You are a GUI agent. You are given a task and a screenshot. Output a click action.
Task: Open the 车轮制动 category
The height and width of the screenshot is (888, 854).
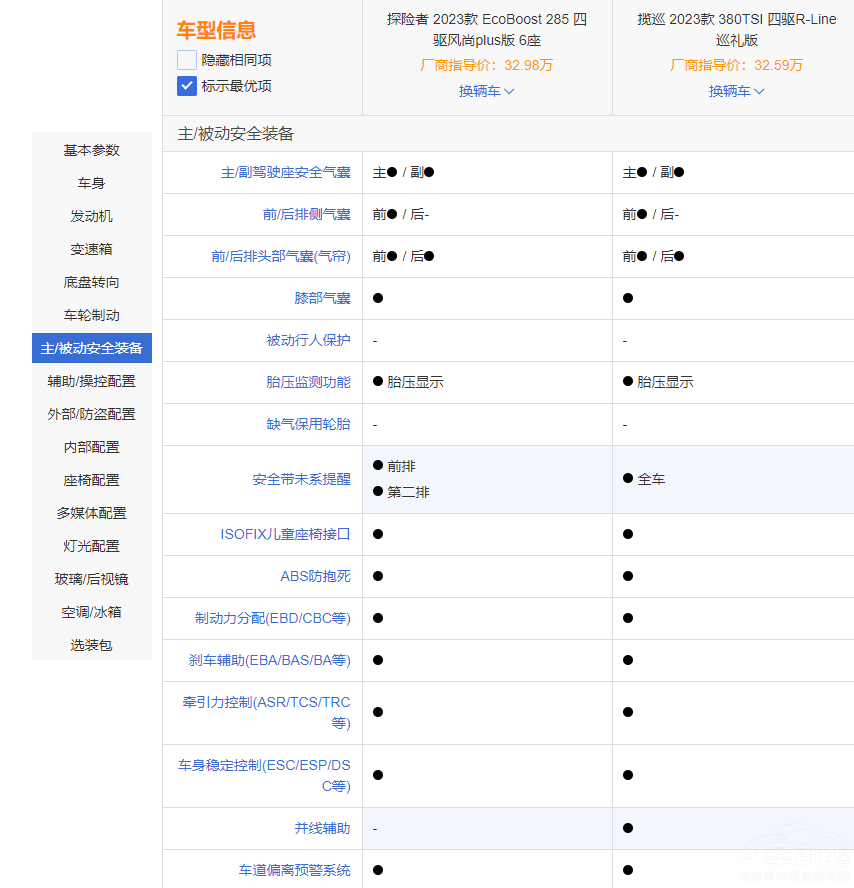91,314
